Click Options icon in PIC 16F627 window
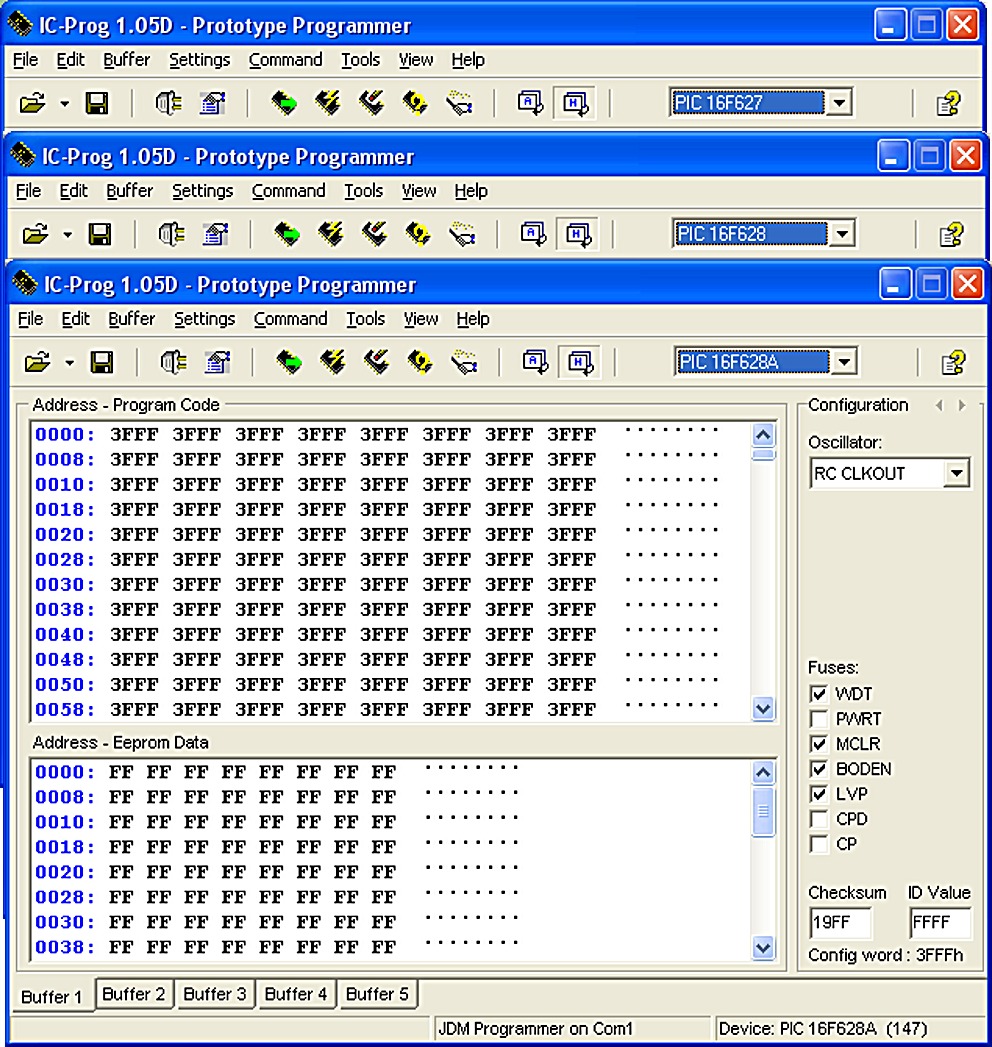The height and width of the screenshot is (1047, 992). click(213, 103)
